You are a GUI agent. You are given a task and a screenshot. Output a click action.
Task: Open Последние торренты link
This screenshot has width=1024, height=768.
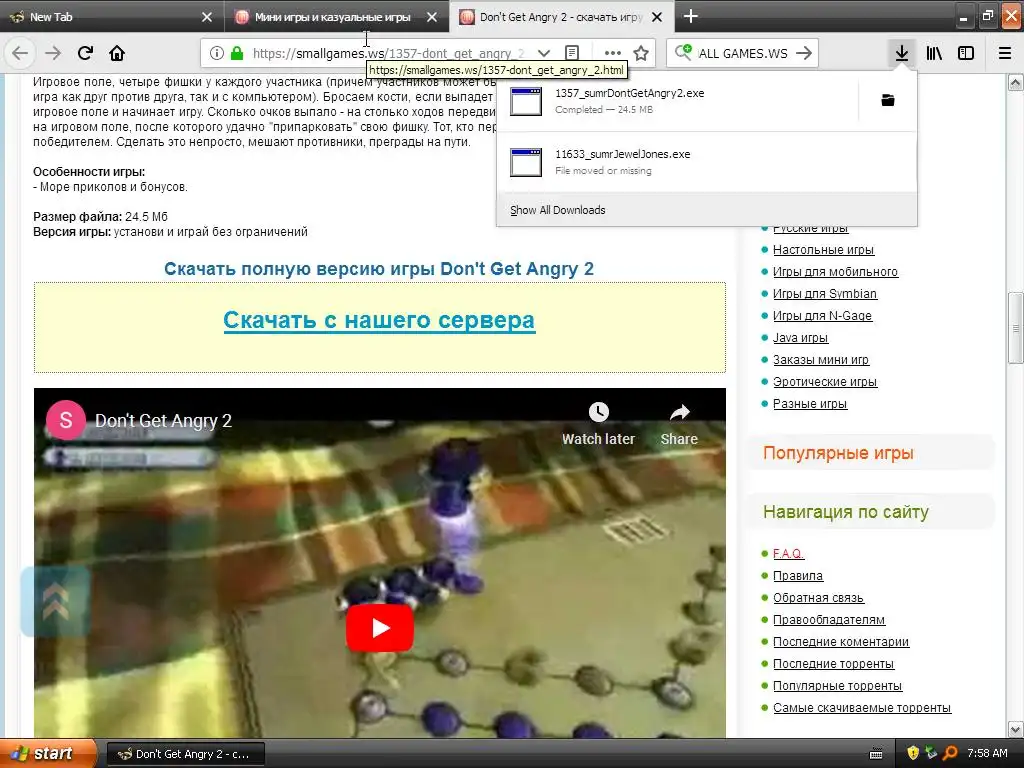click(833, 664)
